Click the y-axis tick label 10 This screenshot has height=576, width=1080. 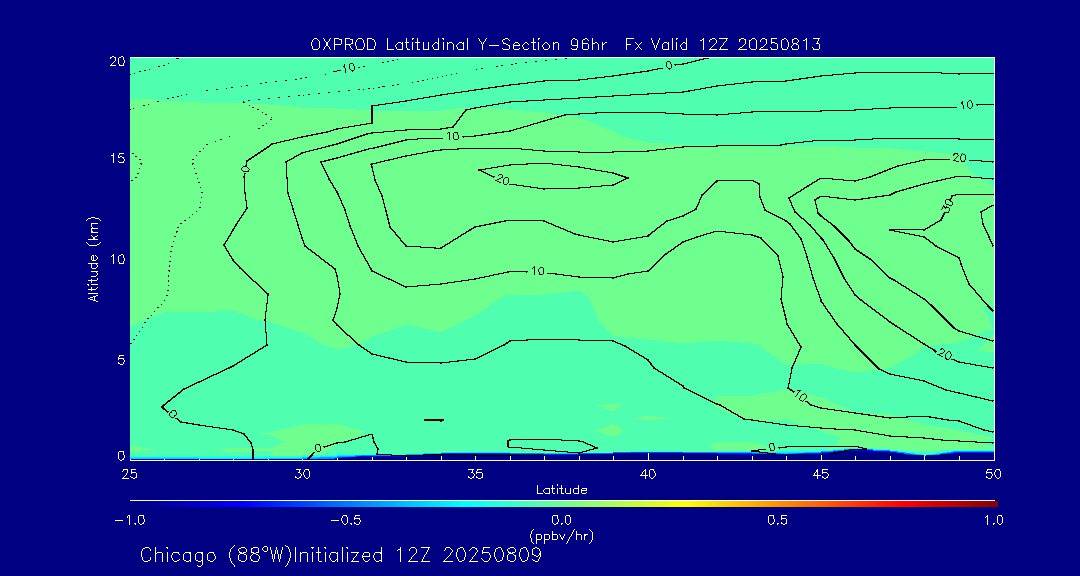click(x=116, y=259)
